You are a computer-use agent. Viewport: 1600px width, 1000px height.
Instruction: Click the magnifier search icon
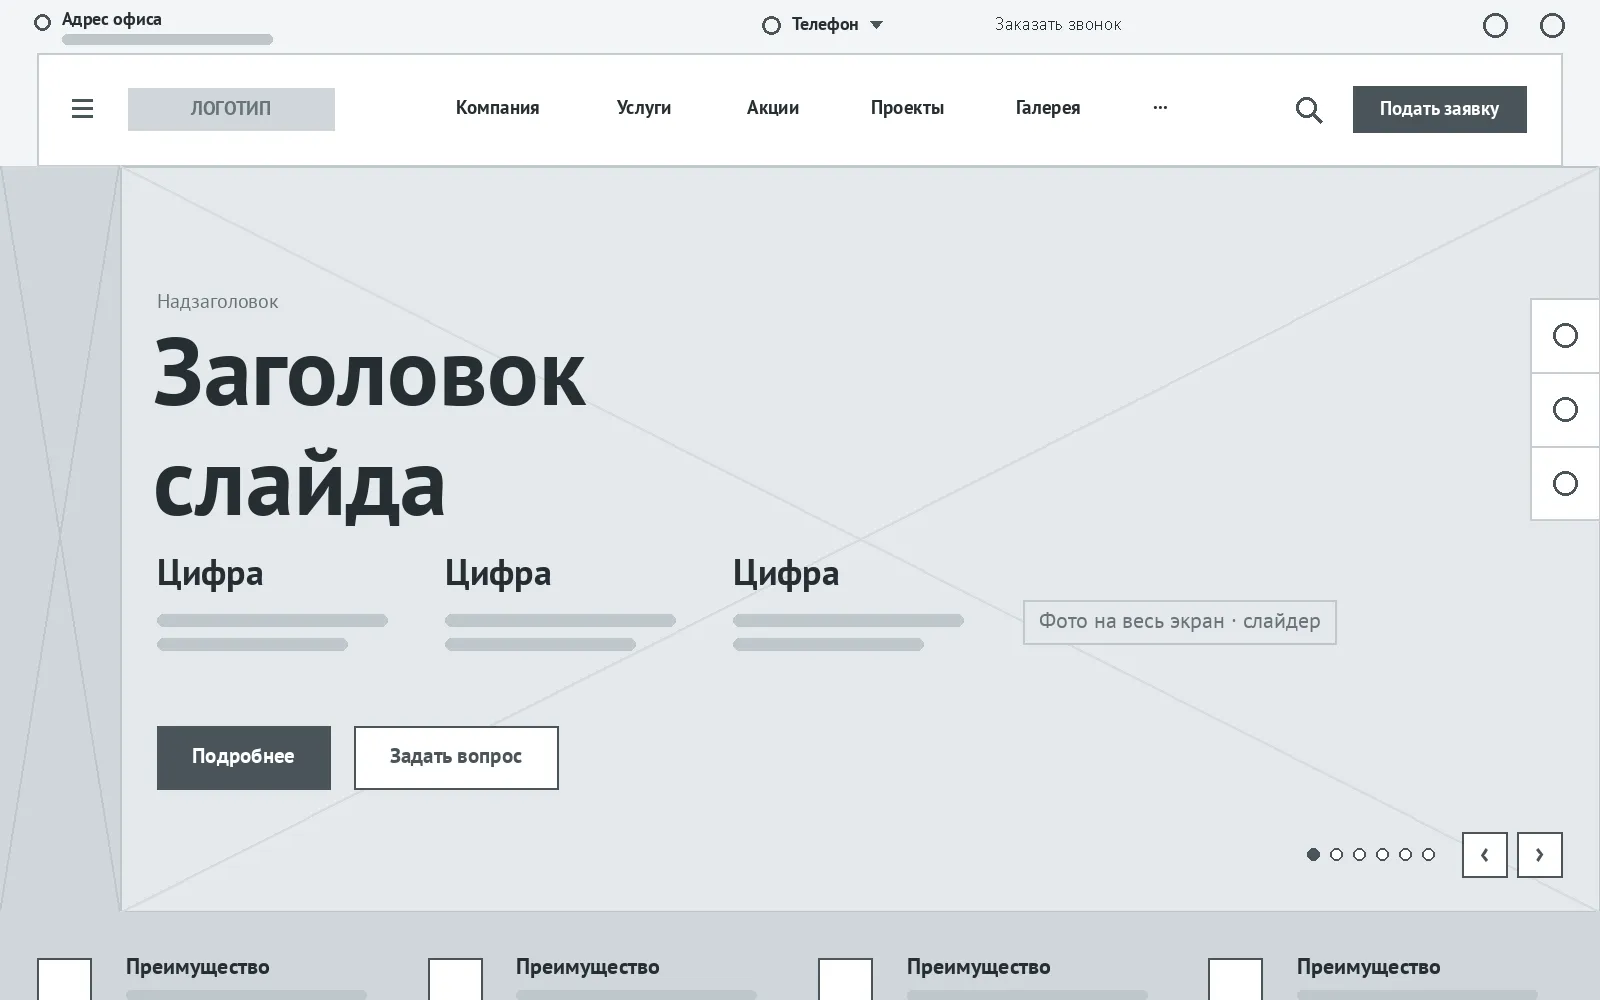point(1309,109)
